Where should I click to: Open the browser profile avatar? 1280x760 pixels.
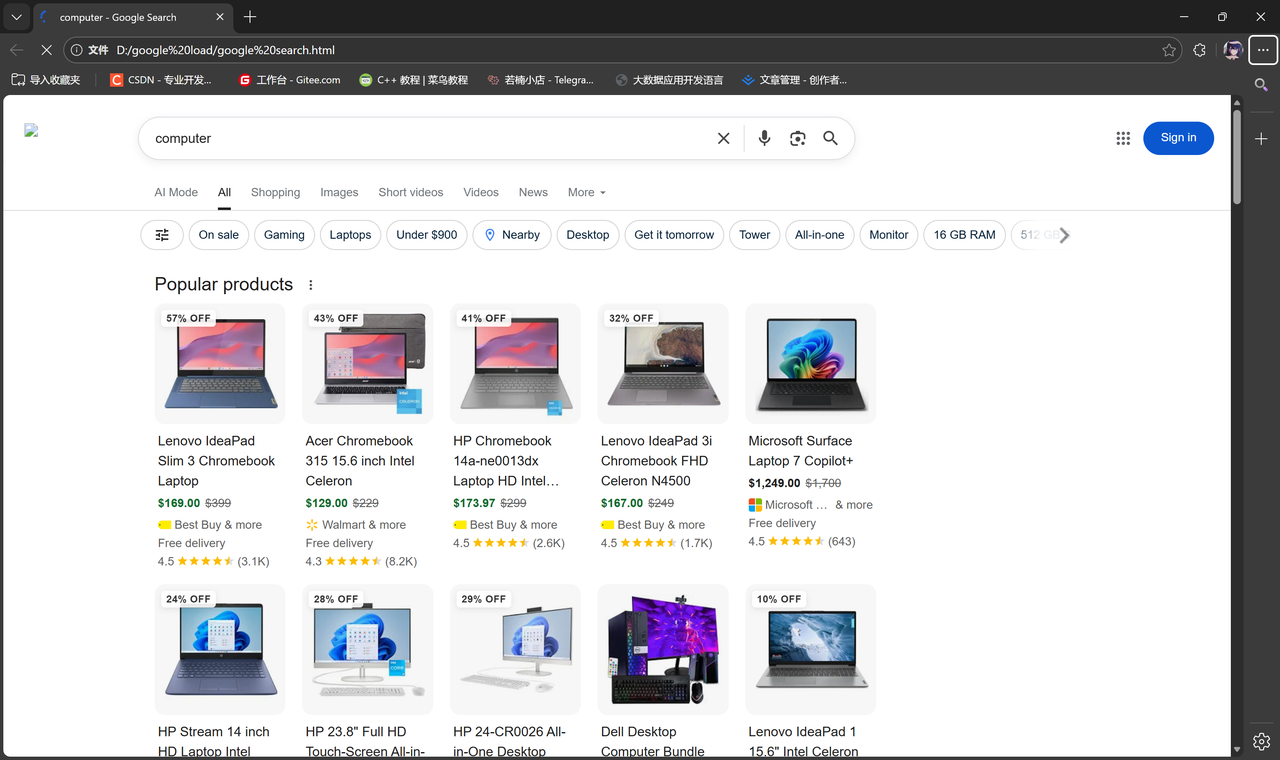click(1233, 50)
